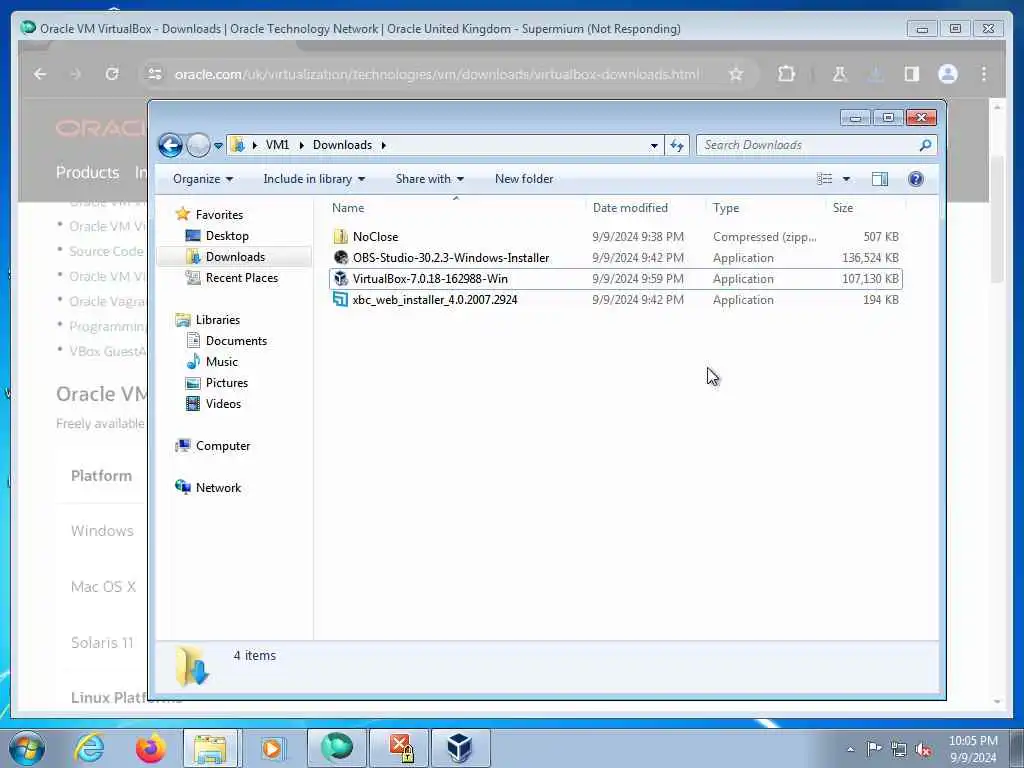Viewport: 1024px width, 768px height.
Task: Click site info icon in browser address bar
Action: coord(155,74)
